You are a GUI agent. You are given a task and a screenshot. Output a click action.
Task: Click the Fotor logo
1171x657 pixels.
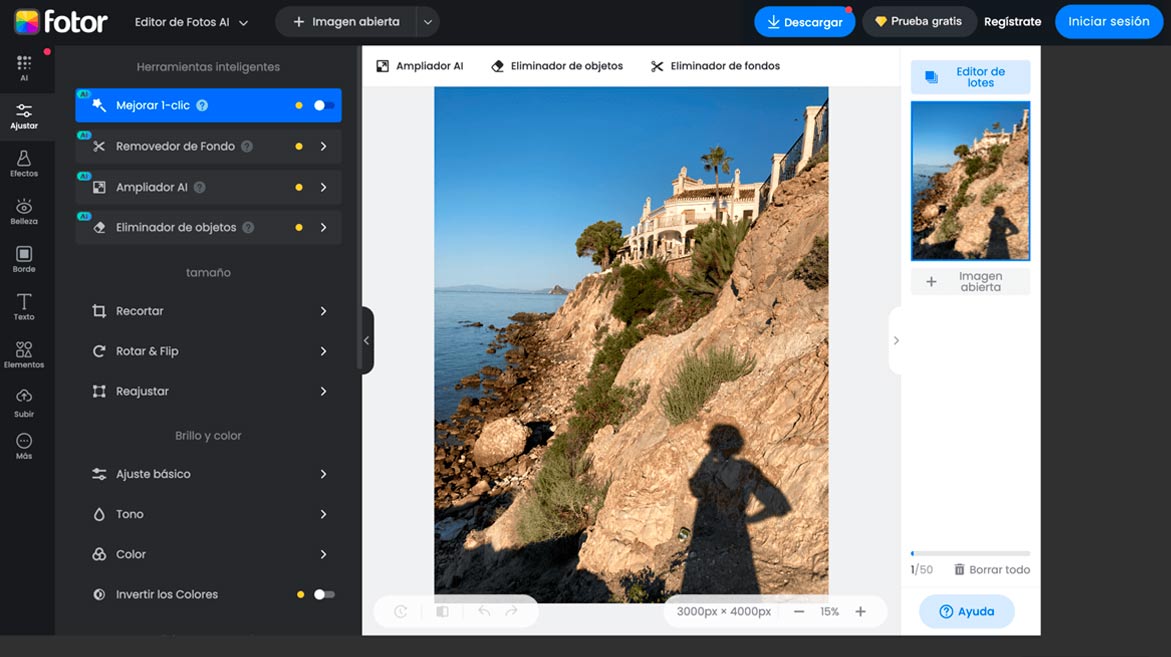(x=60, y=22)
